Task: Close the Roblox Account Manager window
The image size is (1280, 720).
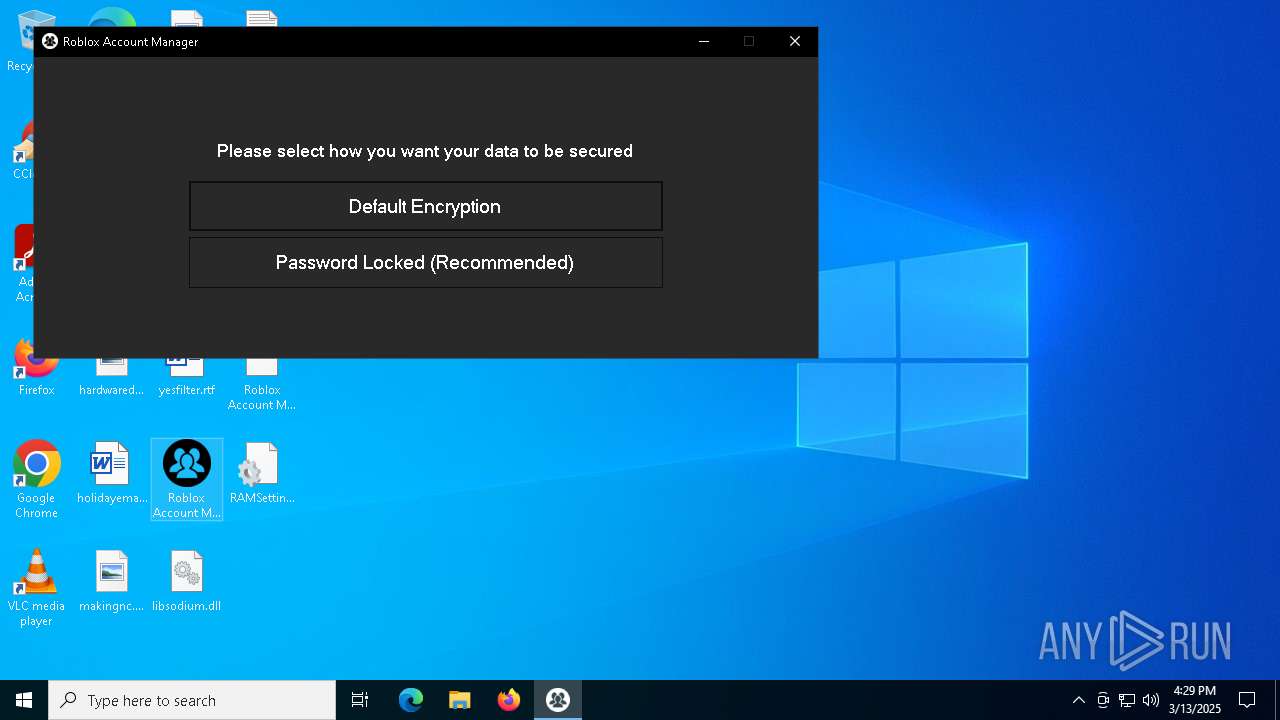Action: (x=794, y=41)
